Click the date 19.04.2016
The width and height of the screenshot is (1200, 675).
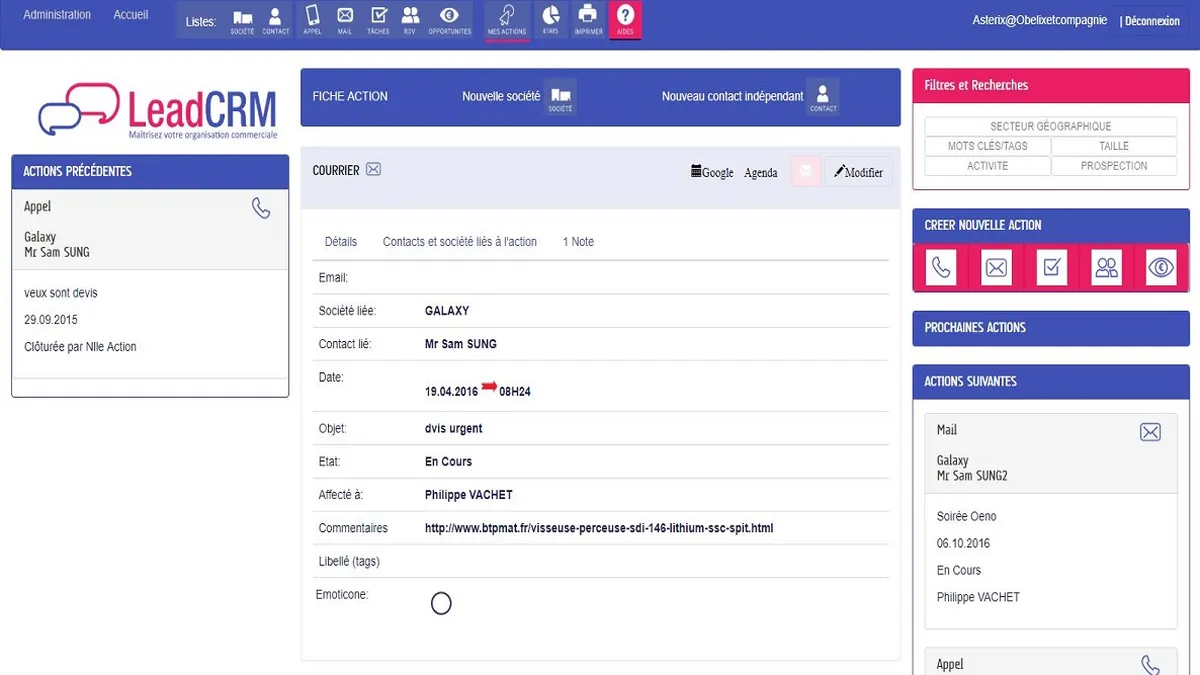(x=451, y=392)
